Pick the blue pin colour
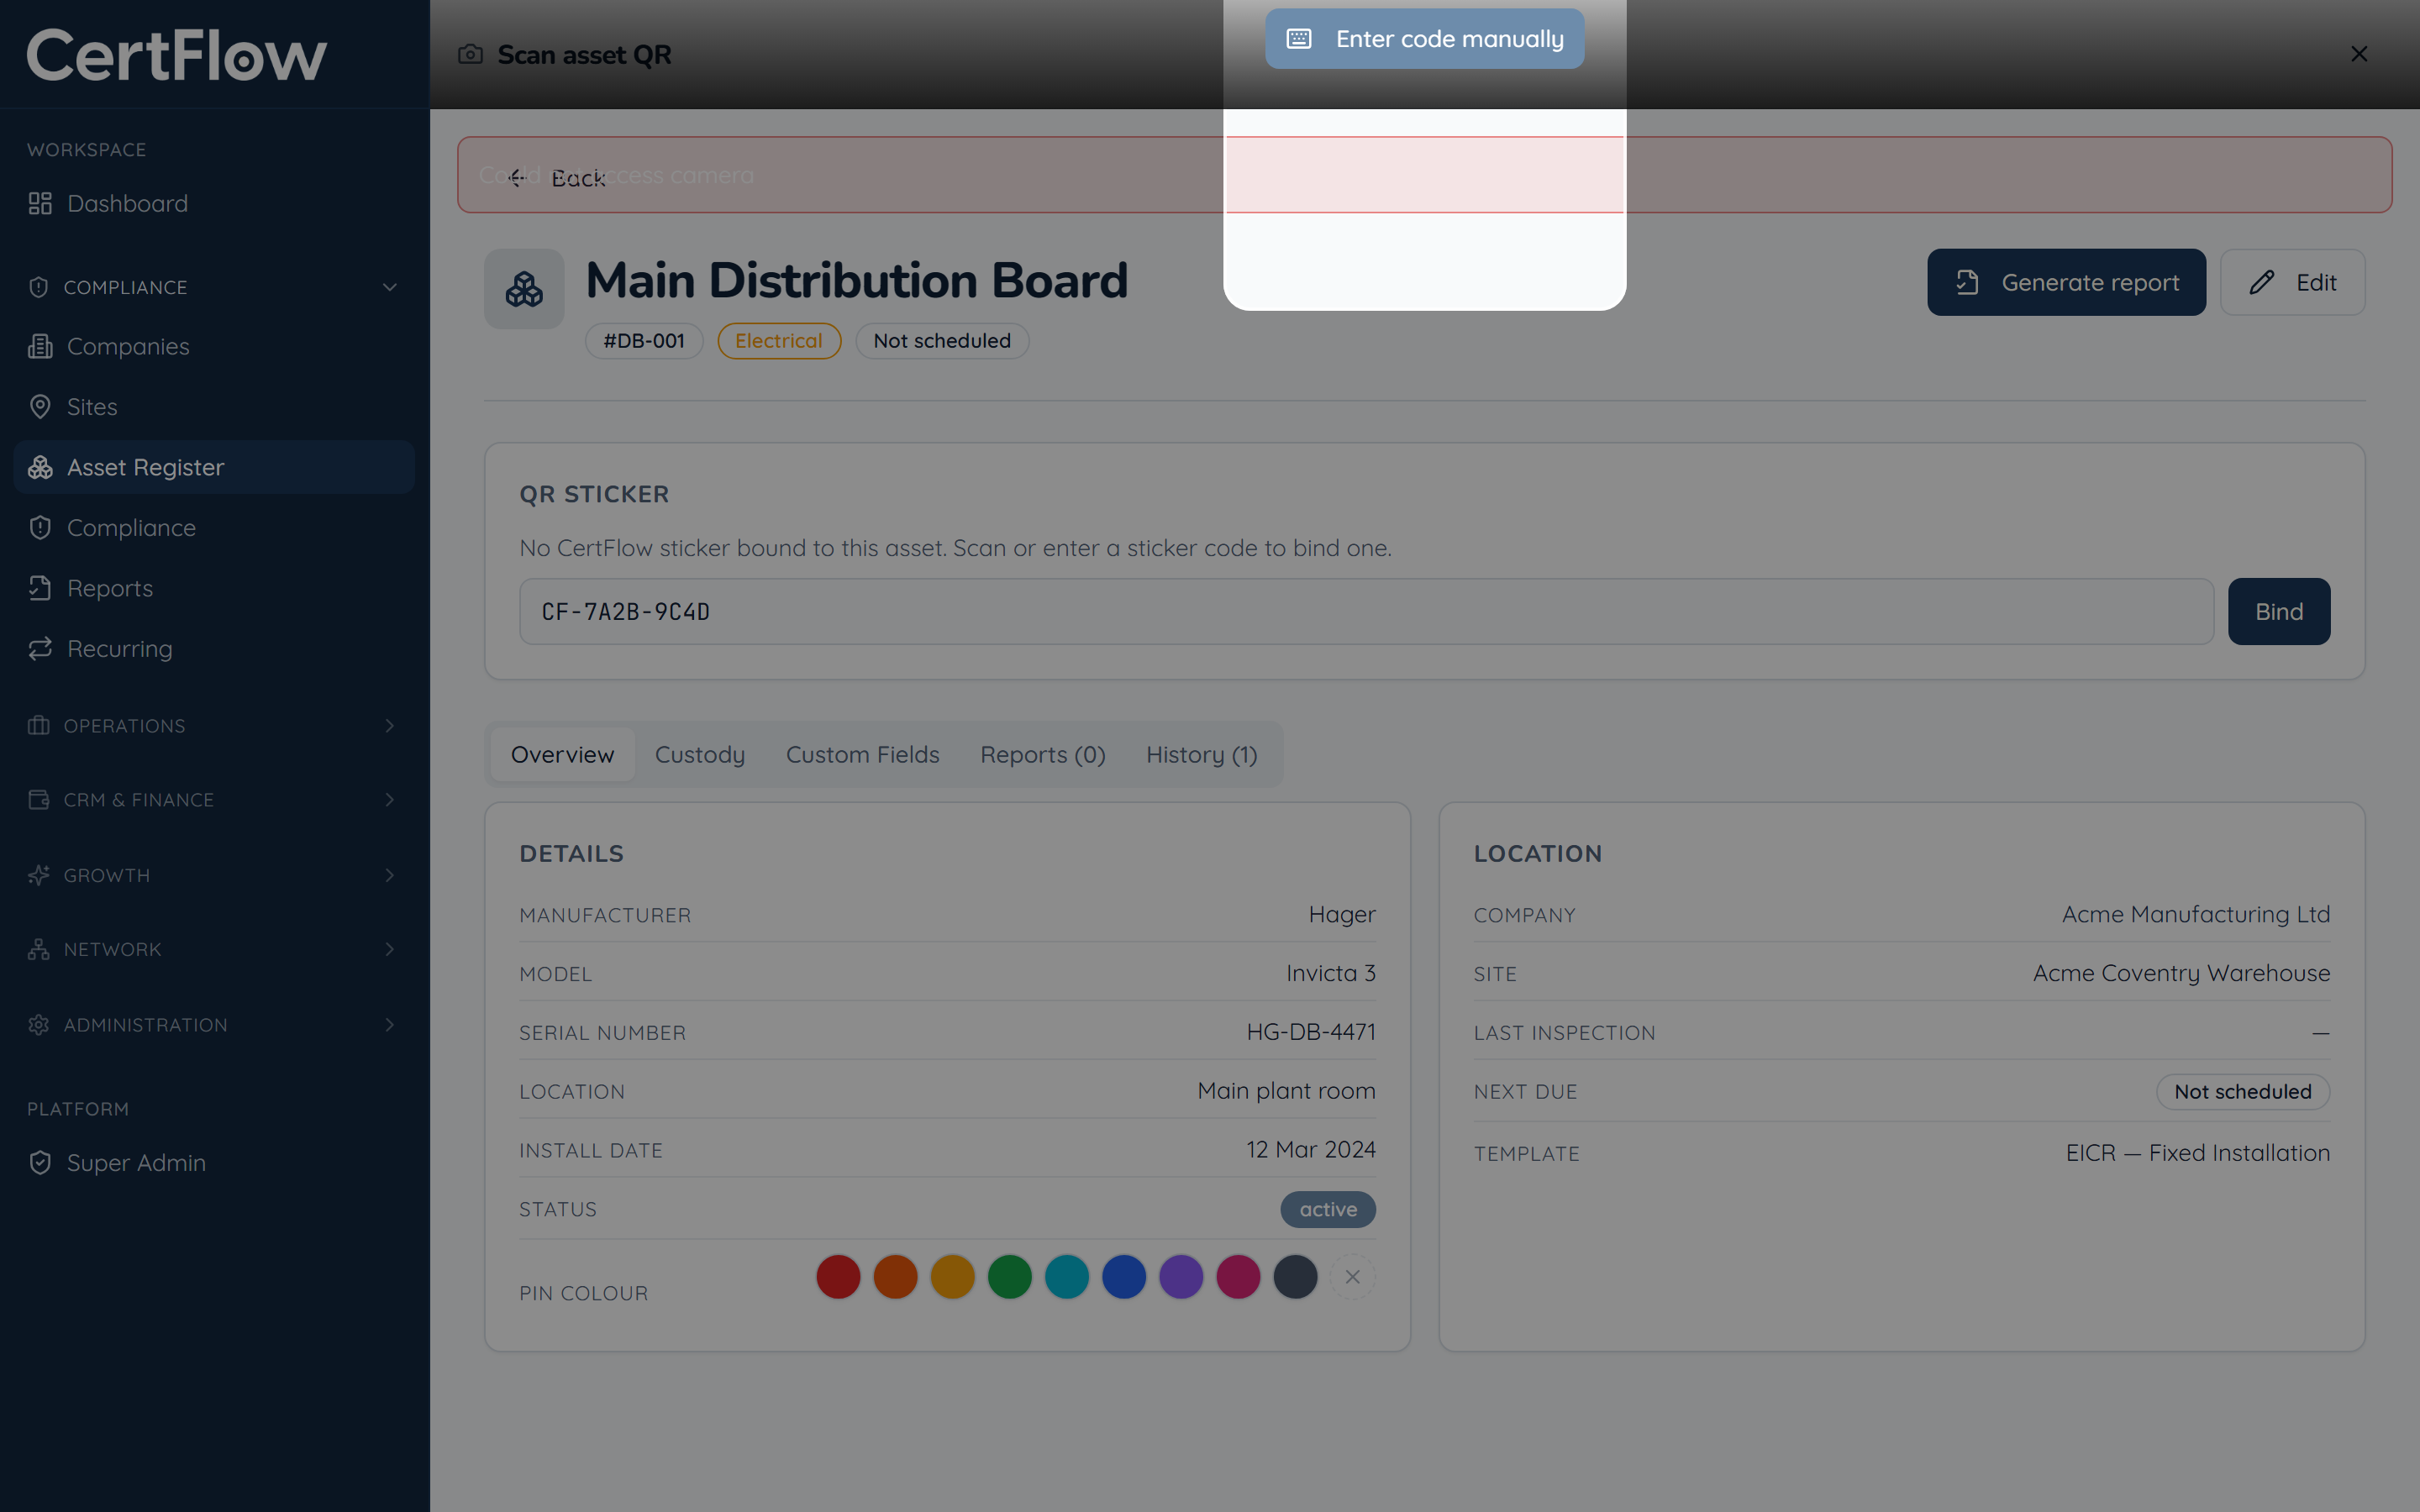This screenshot has width=2420, height=1512. click(x=1124, y=1277)
